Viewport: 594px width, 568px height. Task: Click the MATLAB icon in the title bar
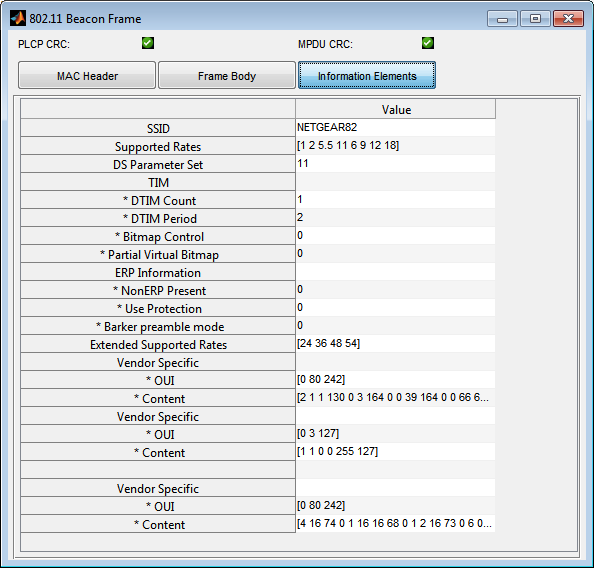click(18, 18)
